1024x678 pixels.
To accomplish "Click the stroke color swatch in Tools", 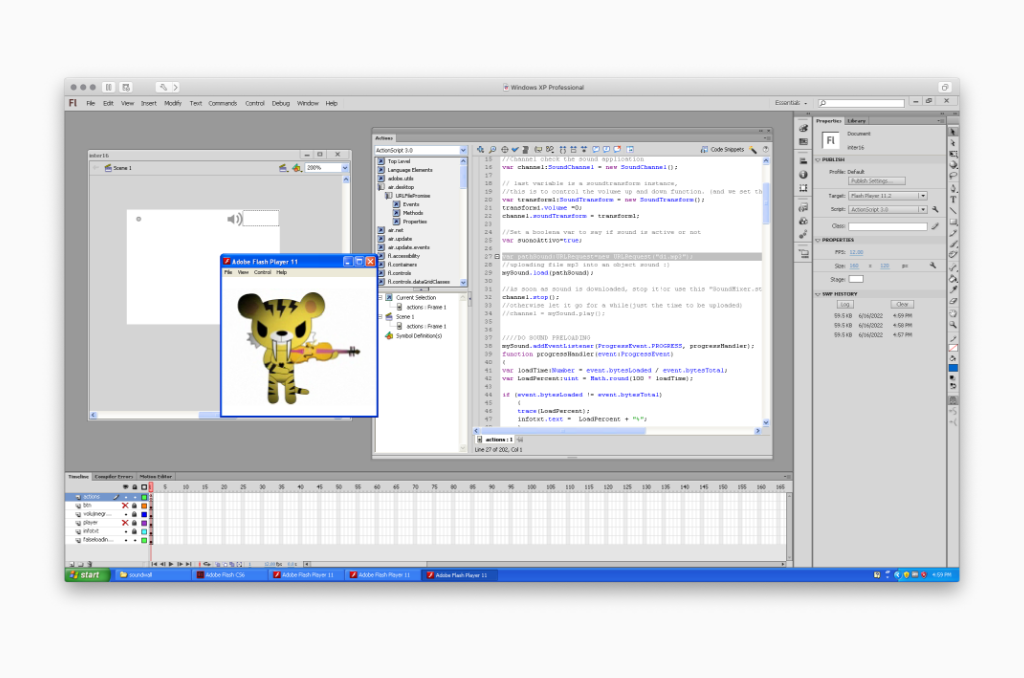I will [953, 347].
